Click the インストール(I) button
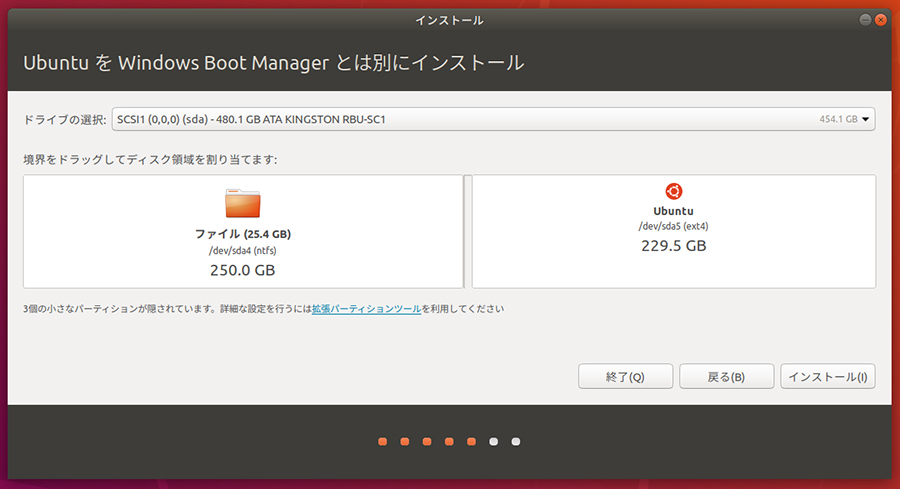Screen dimensions: 900x489 pos(827,377)
